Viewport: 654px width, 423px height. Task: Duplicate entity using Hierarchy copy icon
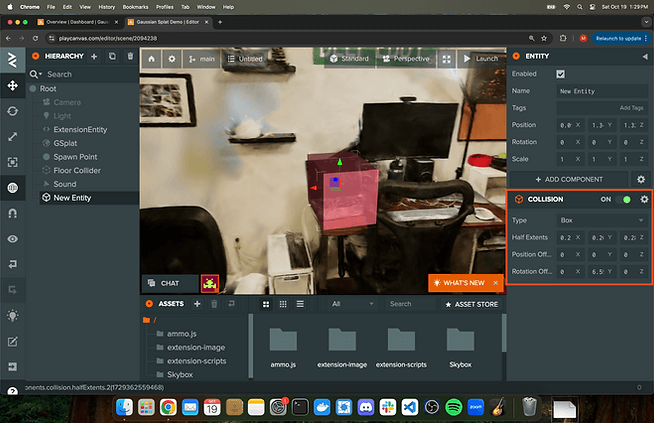pos(111,57)
